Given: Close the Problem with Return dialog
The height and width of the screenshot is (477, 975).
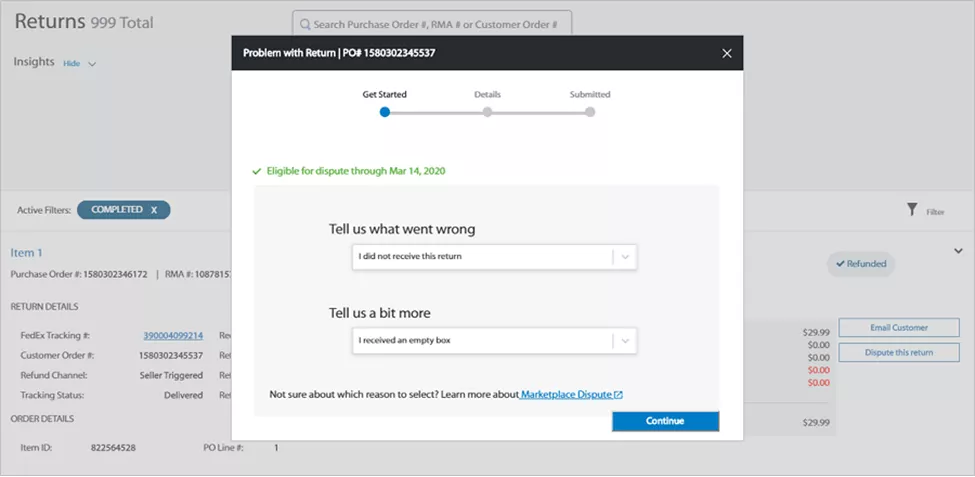Looking at the screenshot, I should 727,53.
